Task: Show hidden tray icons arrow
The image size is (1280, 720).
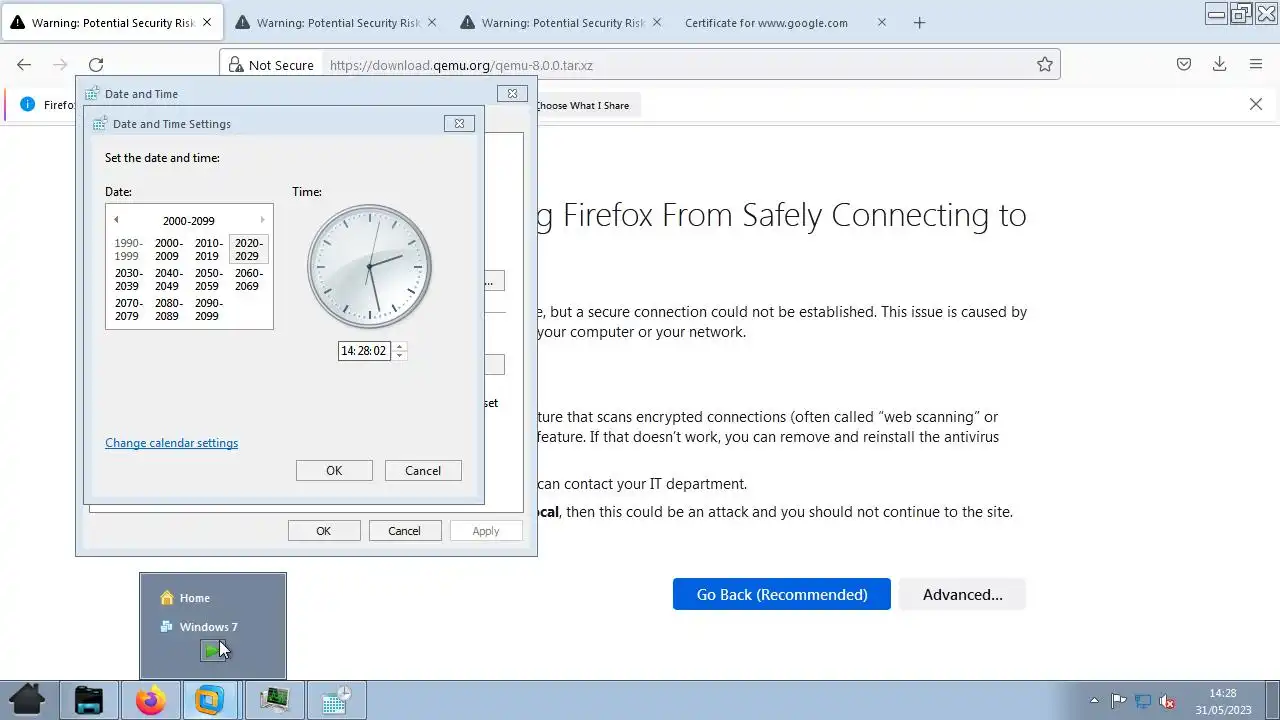Action: pyautogui.click(x=1094, y=700)
